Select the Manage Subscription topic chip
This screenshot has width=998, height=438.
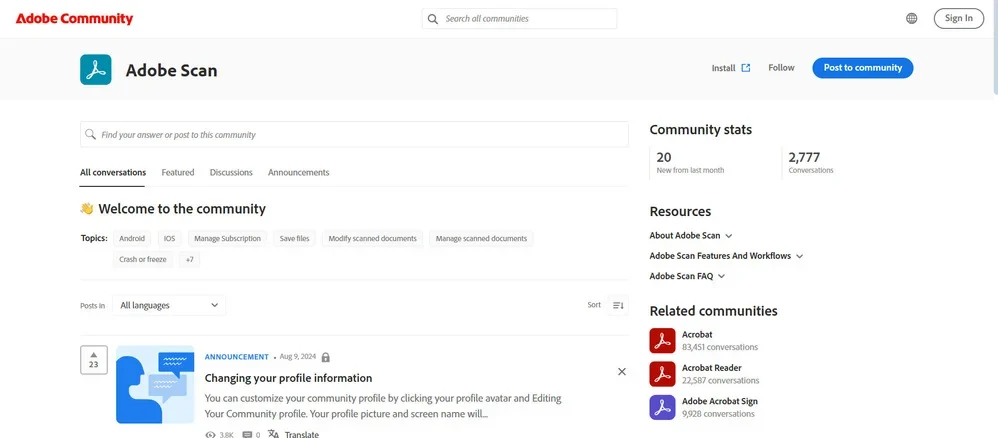pos(227,239)
